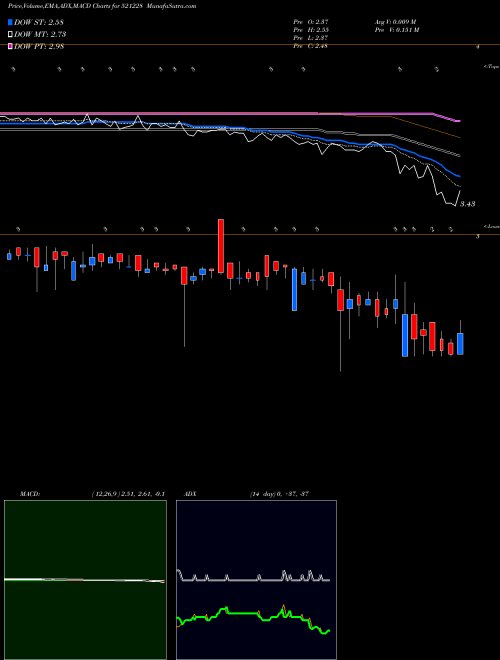Screen dimensions: 500x660
Task: Select the 'Pre H:' high price text
Action: 311,30
